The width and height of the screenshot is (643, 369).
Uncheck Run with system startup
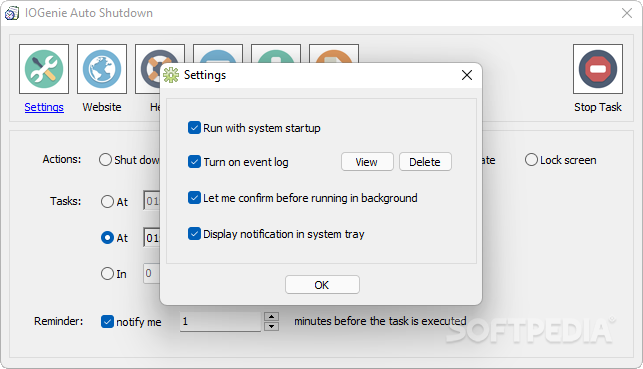click(194, 128)
